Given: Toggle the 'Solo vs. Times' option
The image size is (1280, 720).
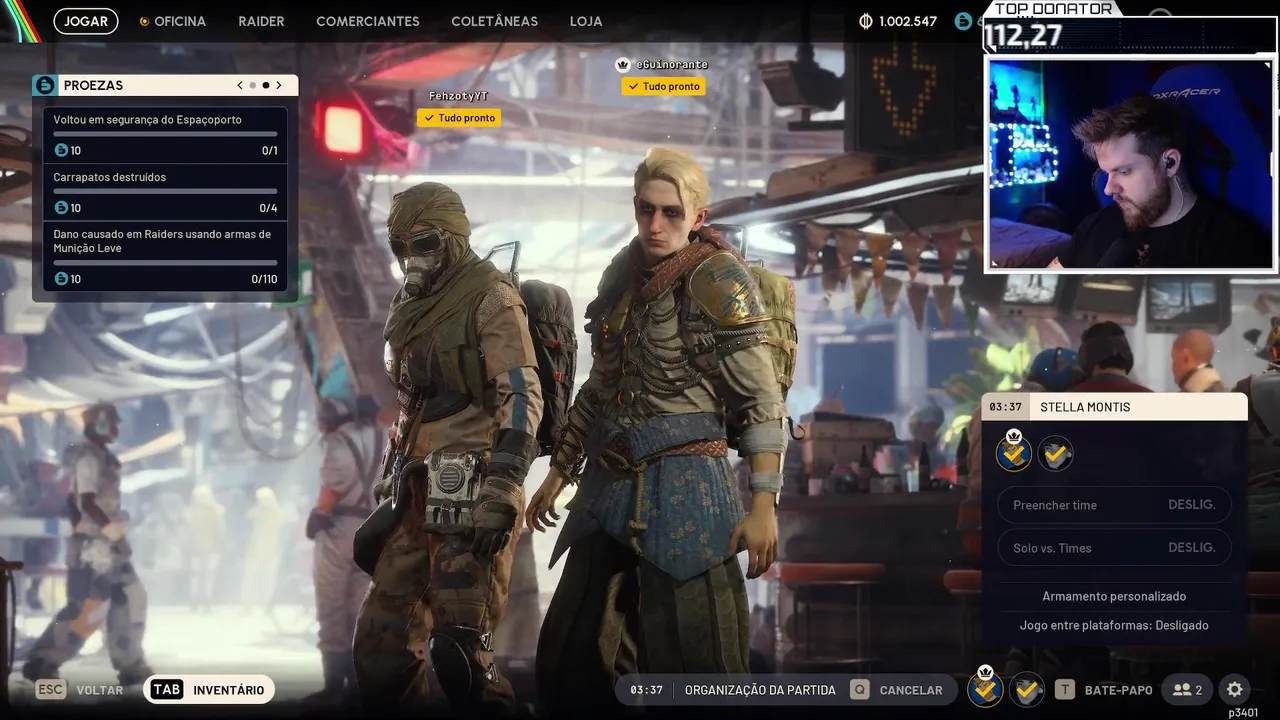Looking at the screenshot, I should (1114, 548).
